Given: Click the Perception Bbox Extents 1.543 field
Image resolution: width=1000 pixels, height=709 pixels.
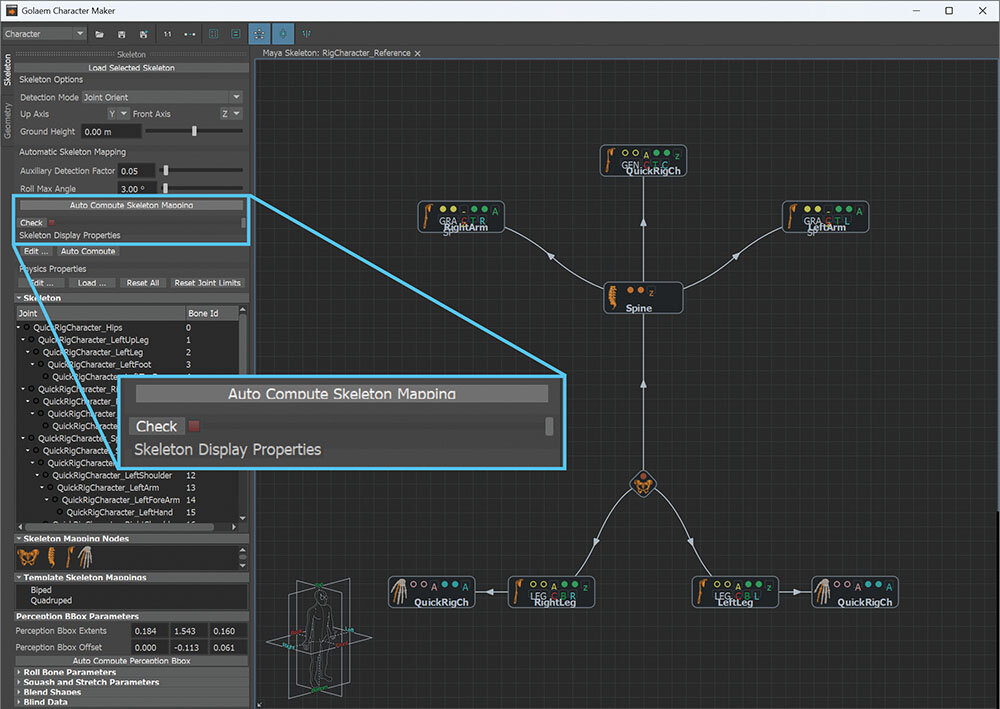Looking at the screenshot, I should (x=188, y=631).
